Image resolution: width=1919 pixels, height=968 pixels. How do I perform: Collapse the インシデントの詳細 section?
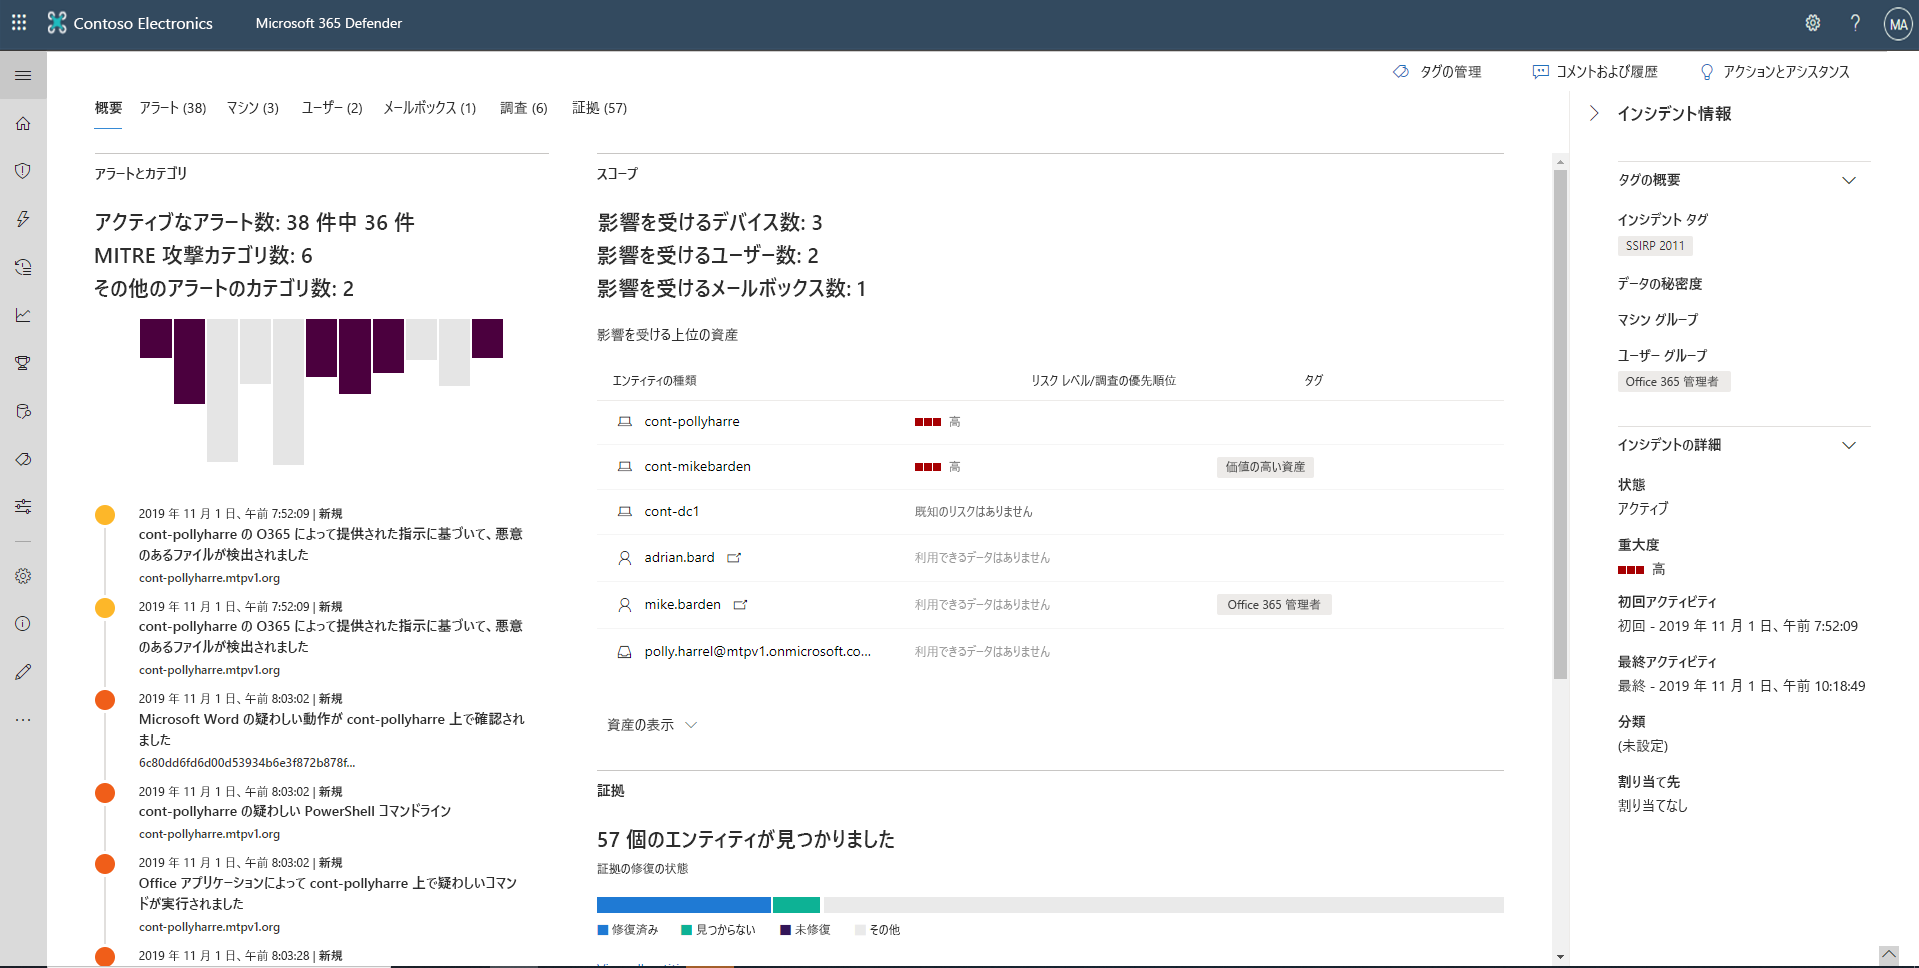[x=1849, y=445]
